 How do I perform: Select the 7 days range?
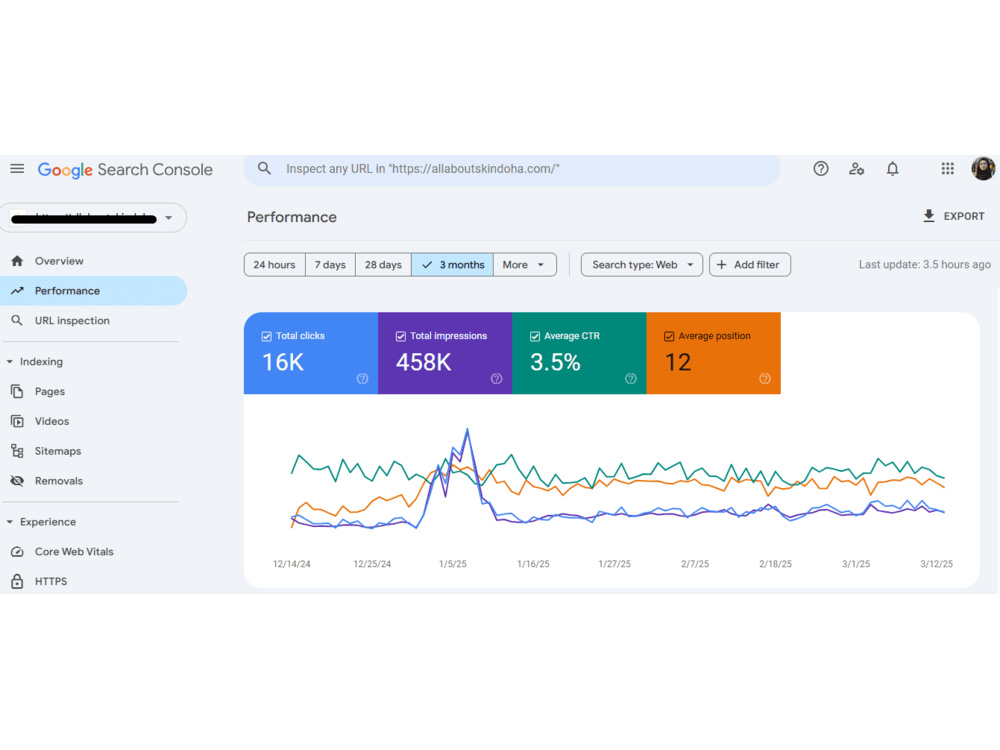330,265
